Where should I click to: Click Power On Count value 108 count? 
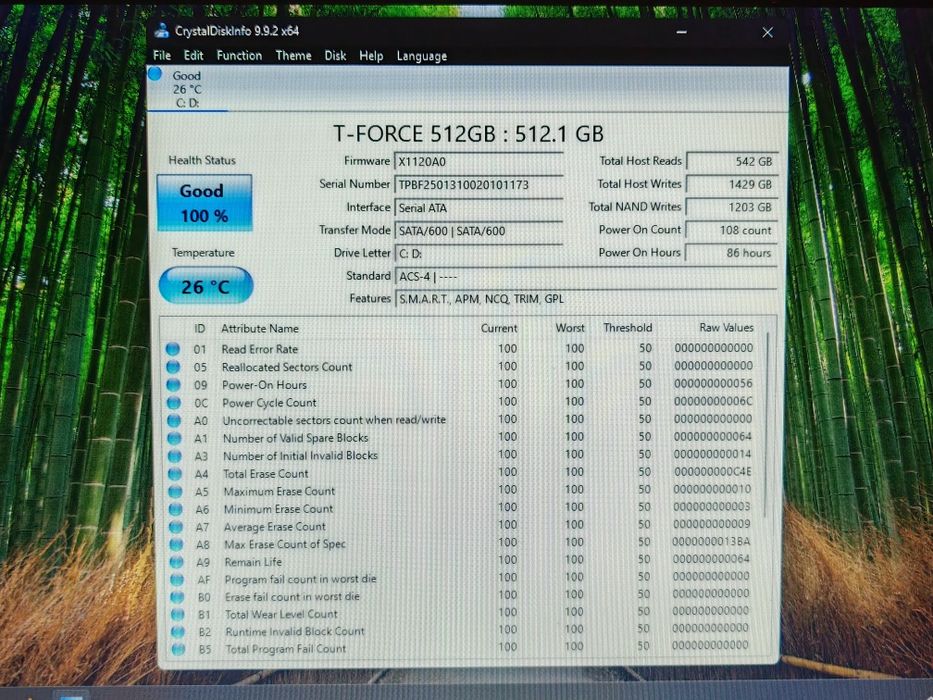[732, 230]
